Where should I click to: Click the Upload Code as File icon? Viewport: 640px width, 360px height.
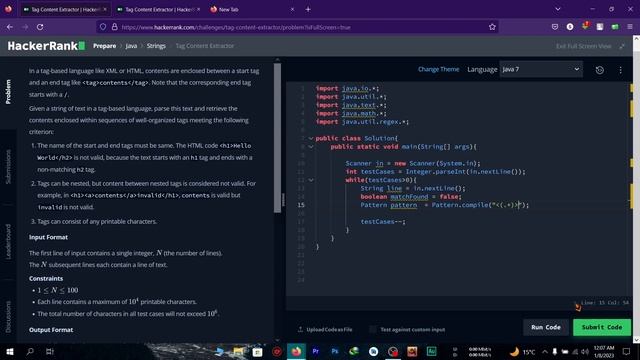[x=300, y=329]
